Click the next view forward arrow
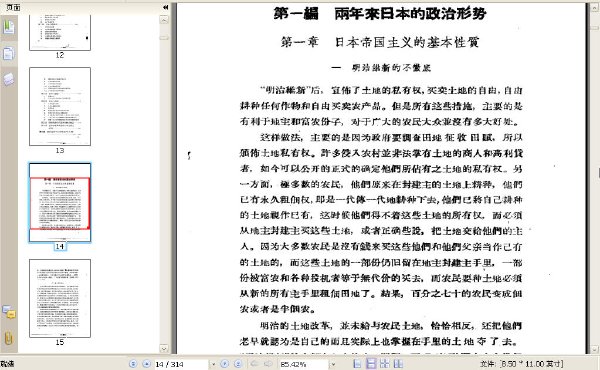 (x=269, y=364)
